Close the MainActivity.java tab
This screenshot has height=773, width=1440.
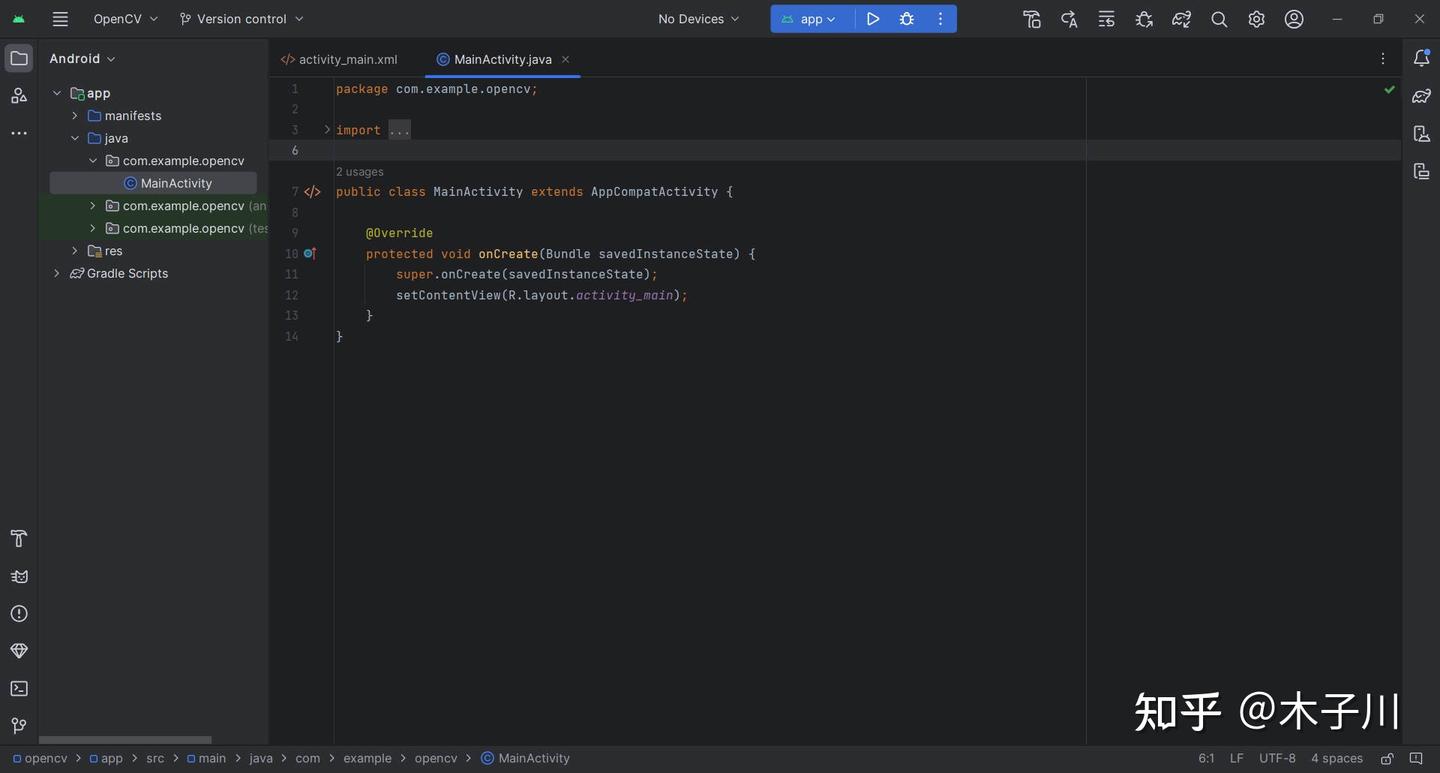click(564, 59)
